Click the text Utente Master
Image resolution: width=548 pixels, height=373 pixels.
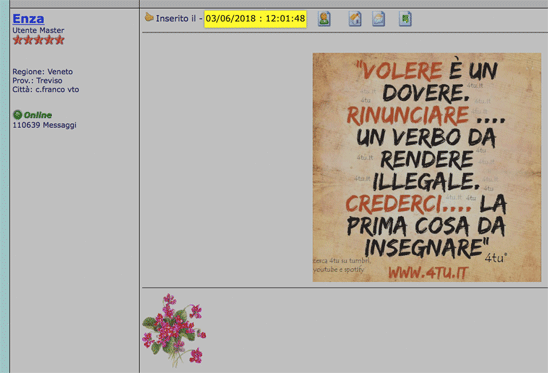tap(38, 30)
